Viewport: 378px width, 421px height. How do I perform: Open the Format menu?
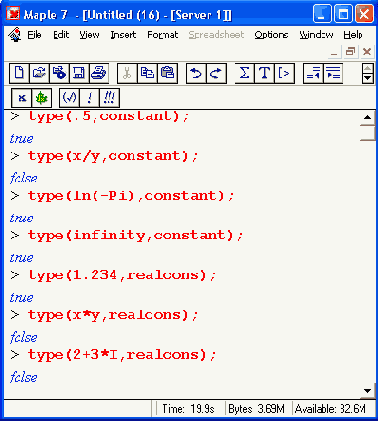(163, 35)
